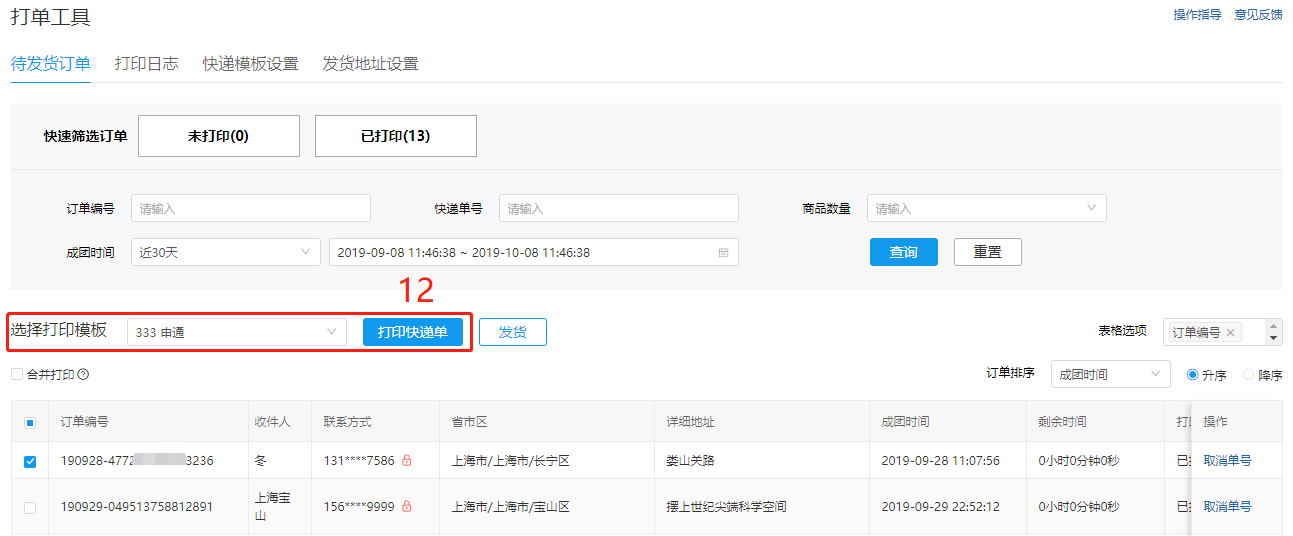Screen dimensions: 1293x536
Task: Open the 待发货订单 tab
Action: [50, 64]
